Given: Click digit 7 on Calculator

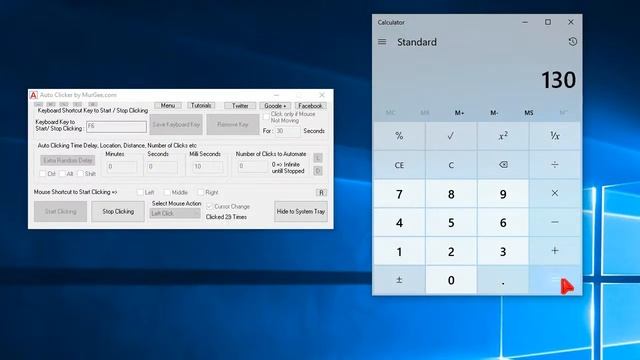Looking at the screenshot, I should point(399,193).
